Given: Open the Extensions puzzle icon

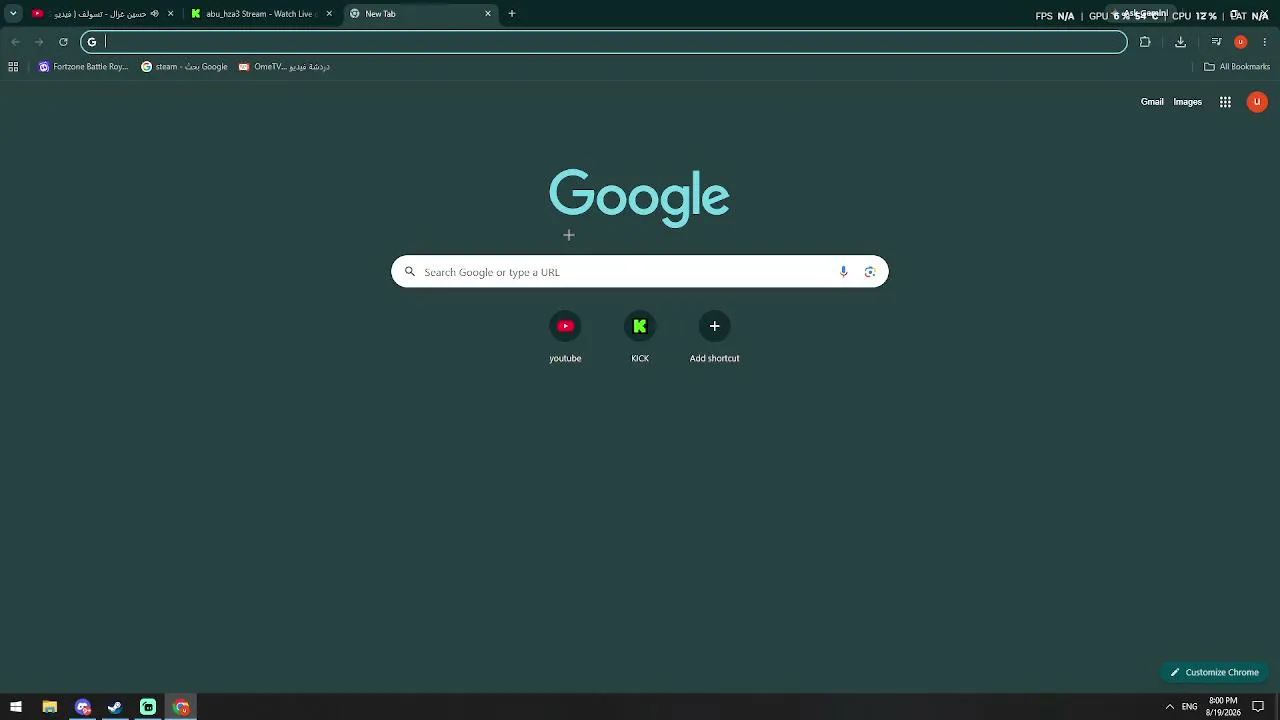Looking at the screenshot, I should coord(1145,42).
